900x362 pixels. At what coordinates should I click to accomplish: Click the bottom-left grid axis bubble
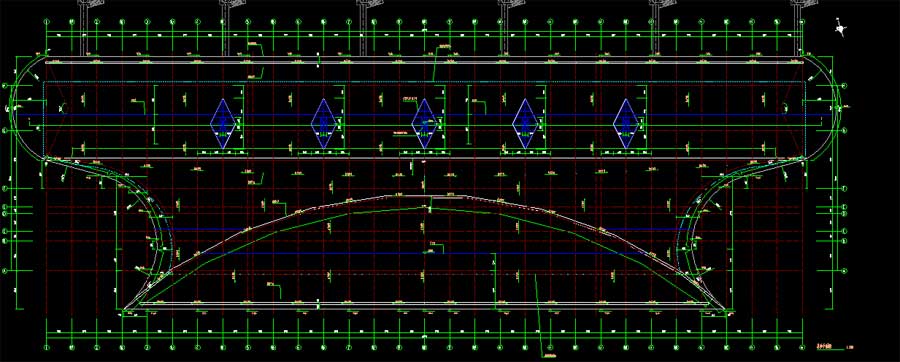coord(47,347)
